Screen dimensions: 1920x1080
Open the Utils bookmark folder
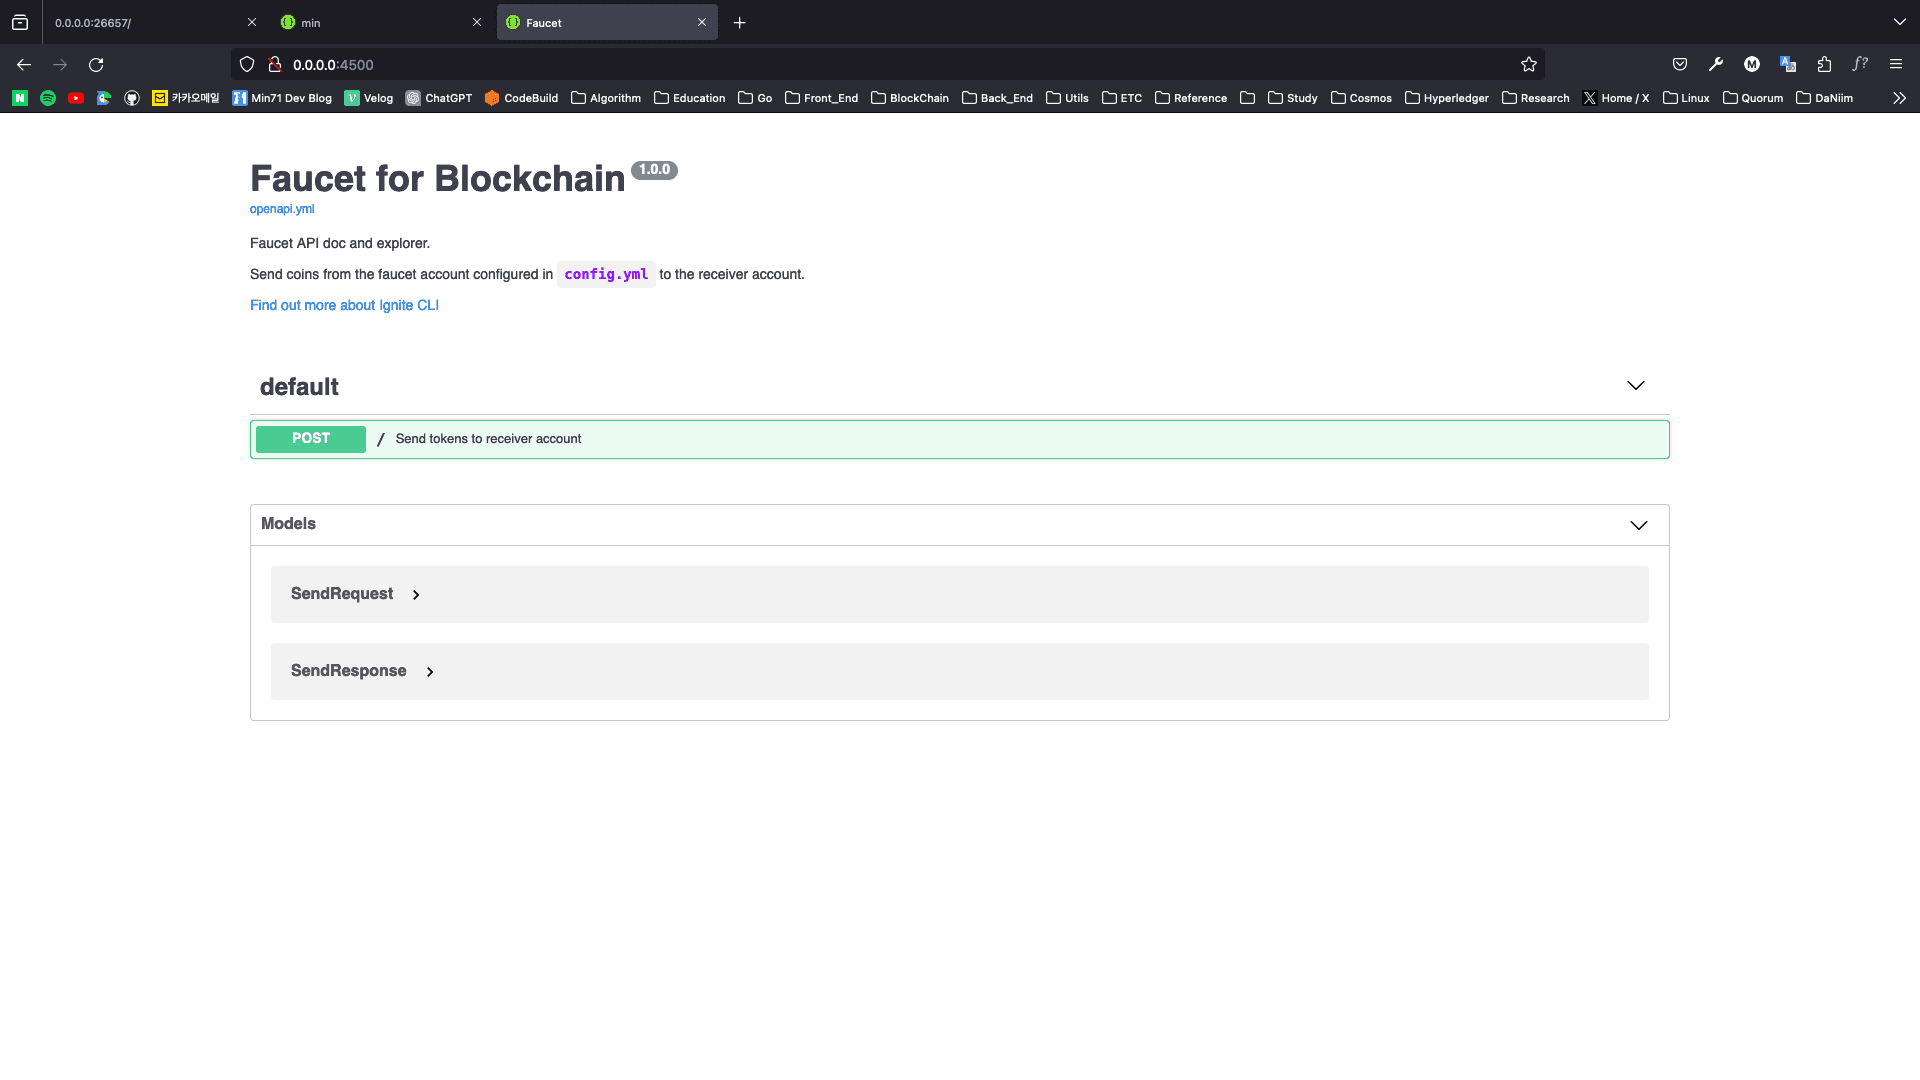(1067, 98)
